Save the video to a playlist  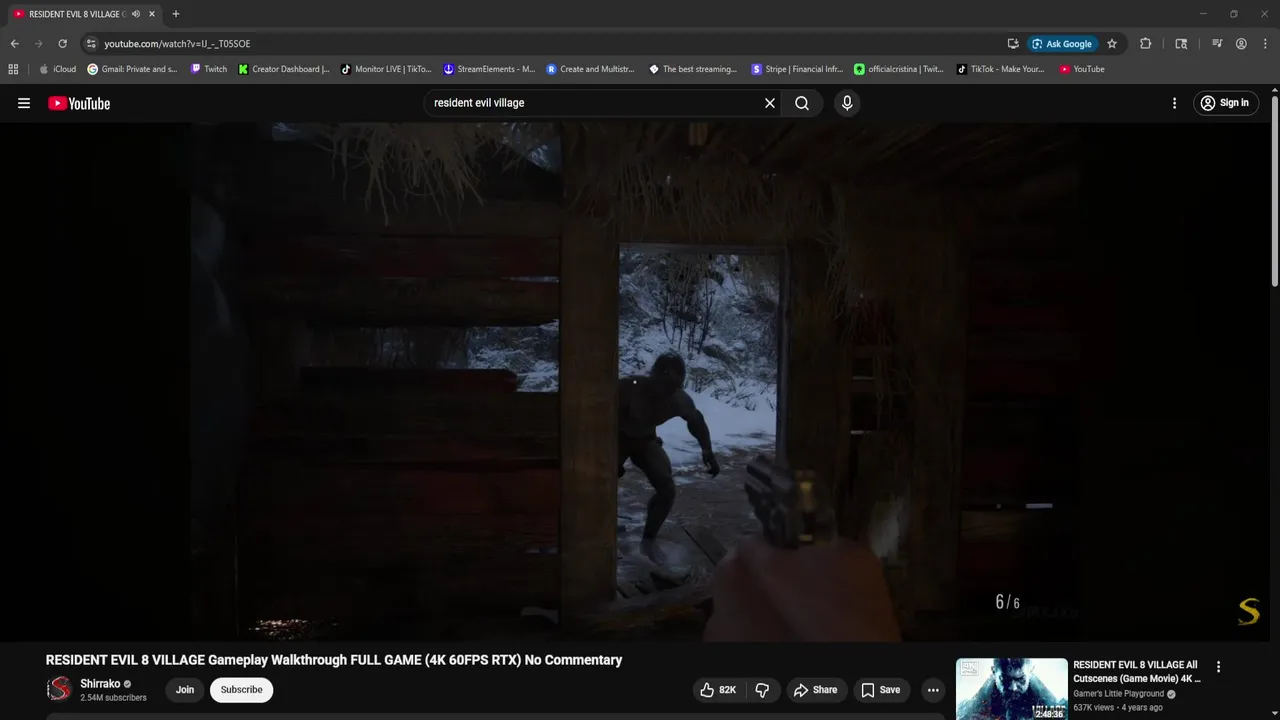(x=881, y=690)
